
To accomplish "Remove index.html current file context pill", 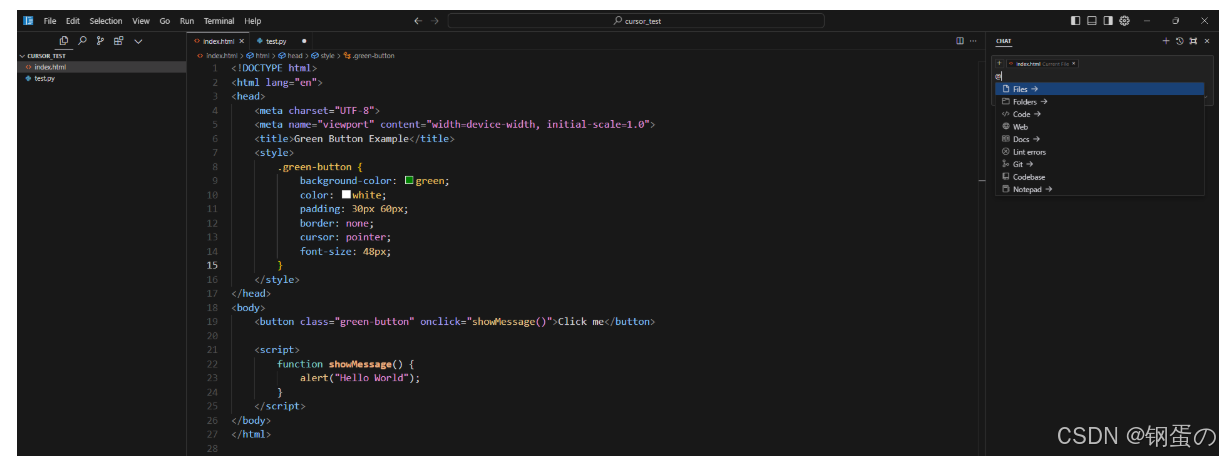I will pos(1075,63).
